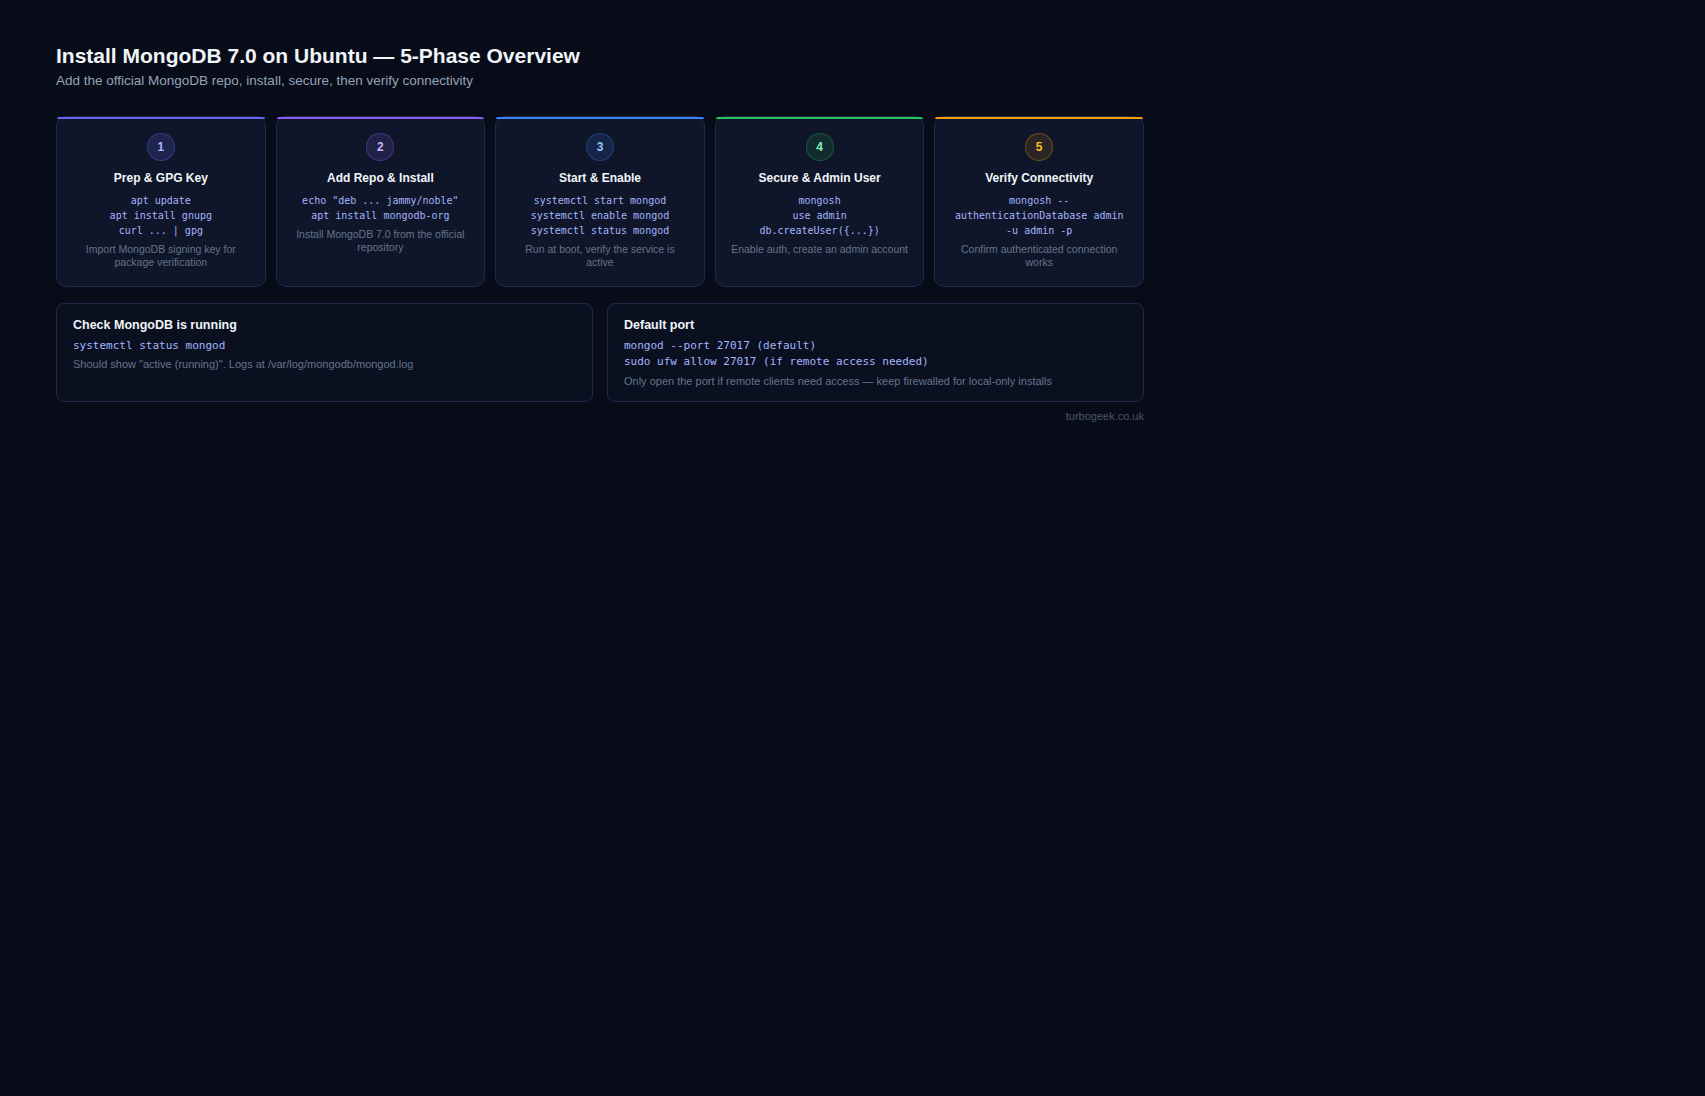The width and height of the screenshot is (1705, 1096).
Task: Click the 'db.createUser({...})' code line
Action: (x=819, y=231)
